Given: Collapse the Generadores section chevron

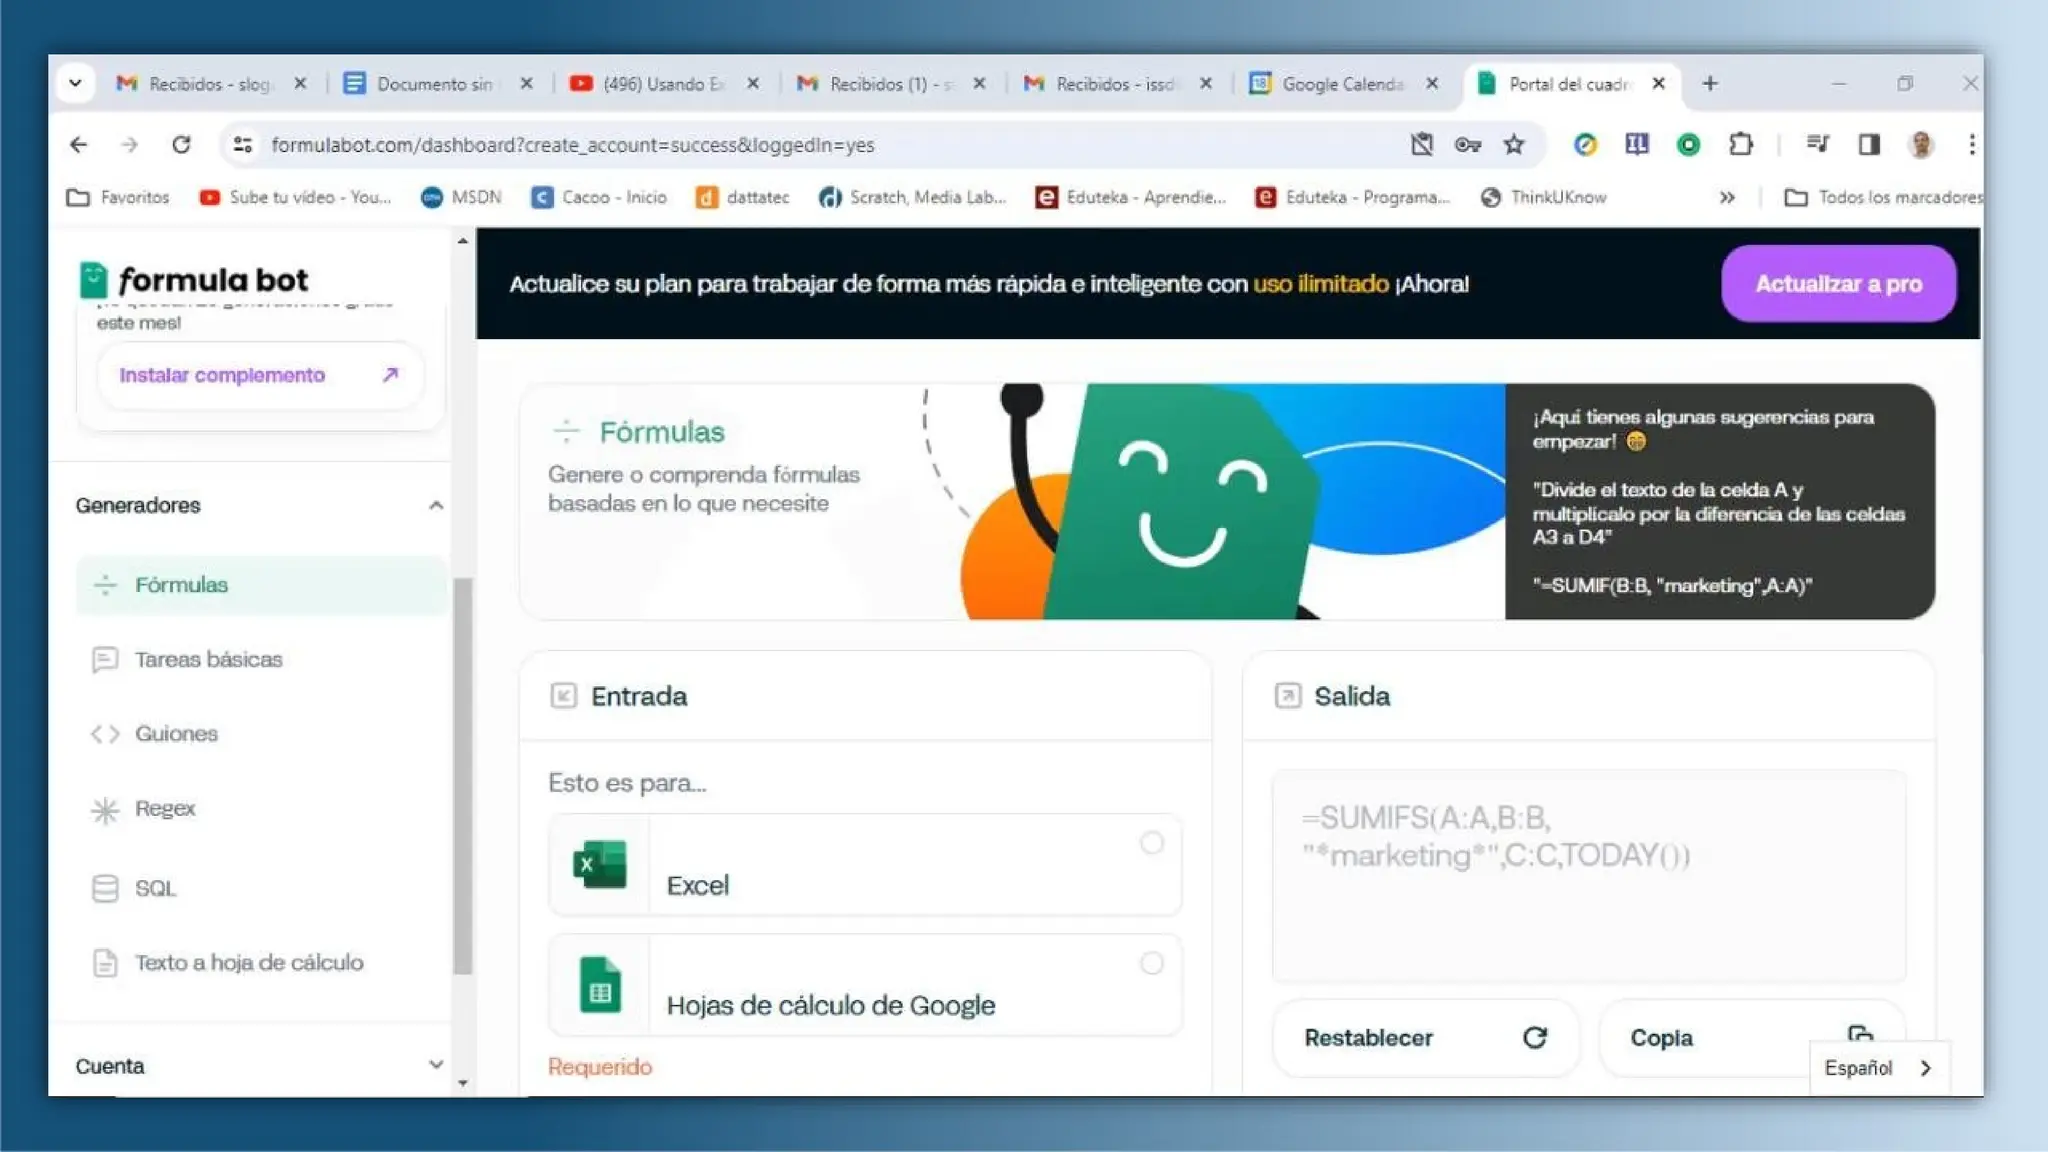Looking at the screenshot, I should tap(435, 505).
